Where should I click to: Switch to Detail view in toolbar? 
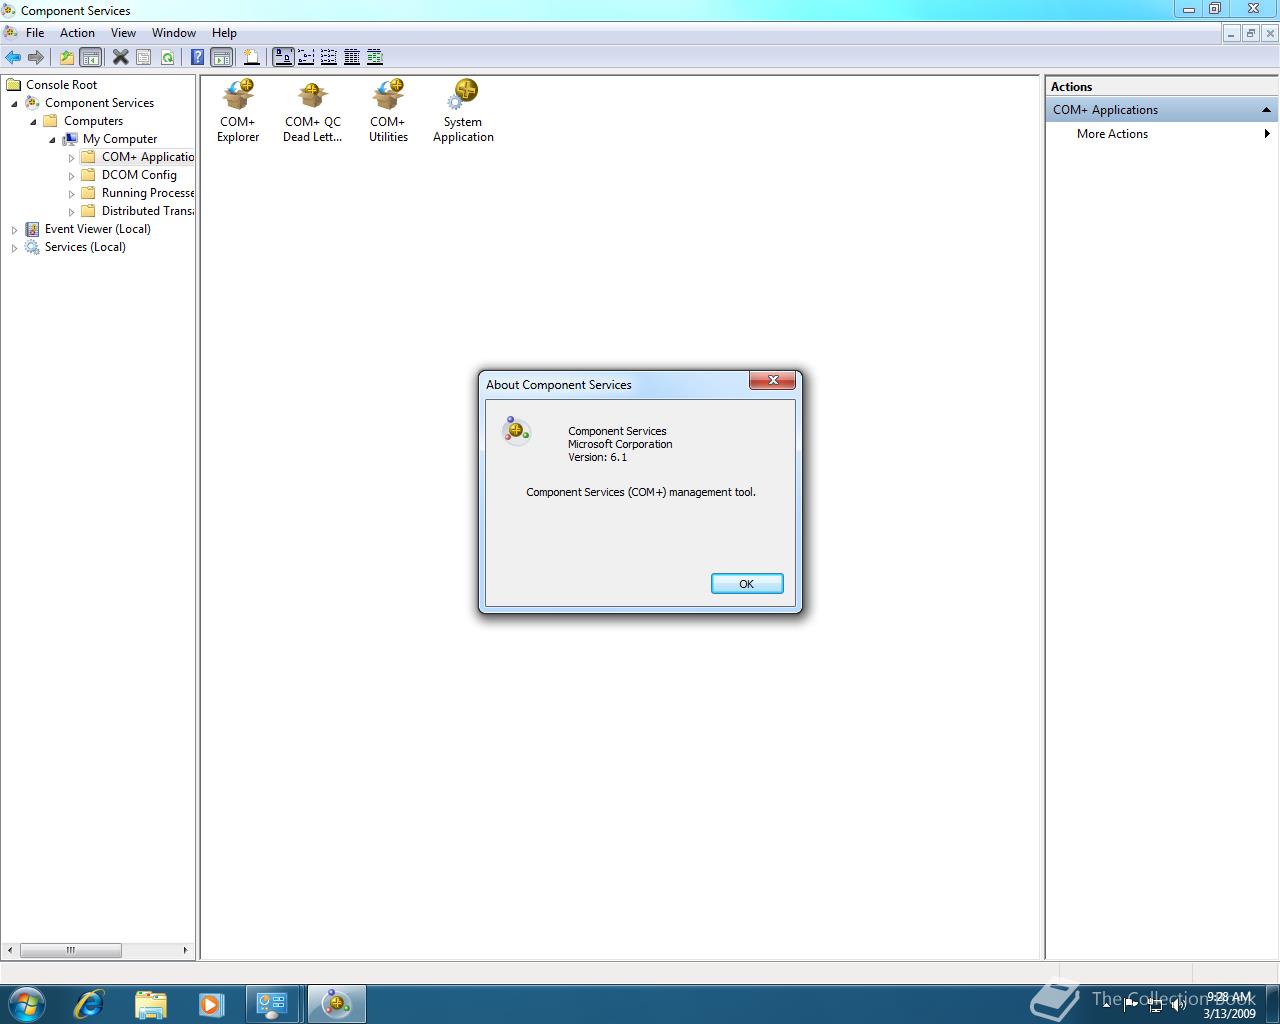(x=352, y=57)
